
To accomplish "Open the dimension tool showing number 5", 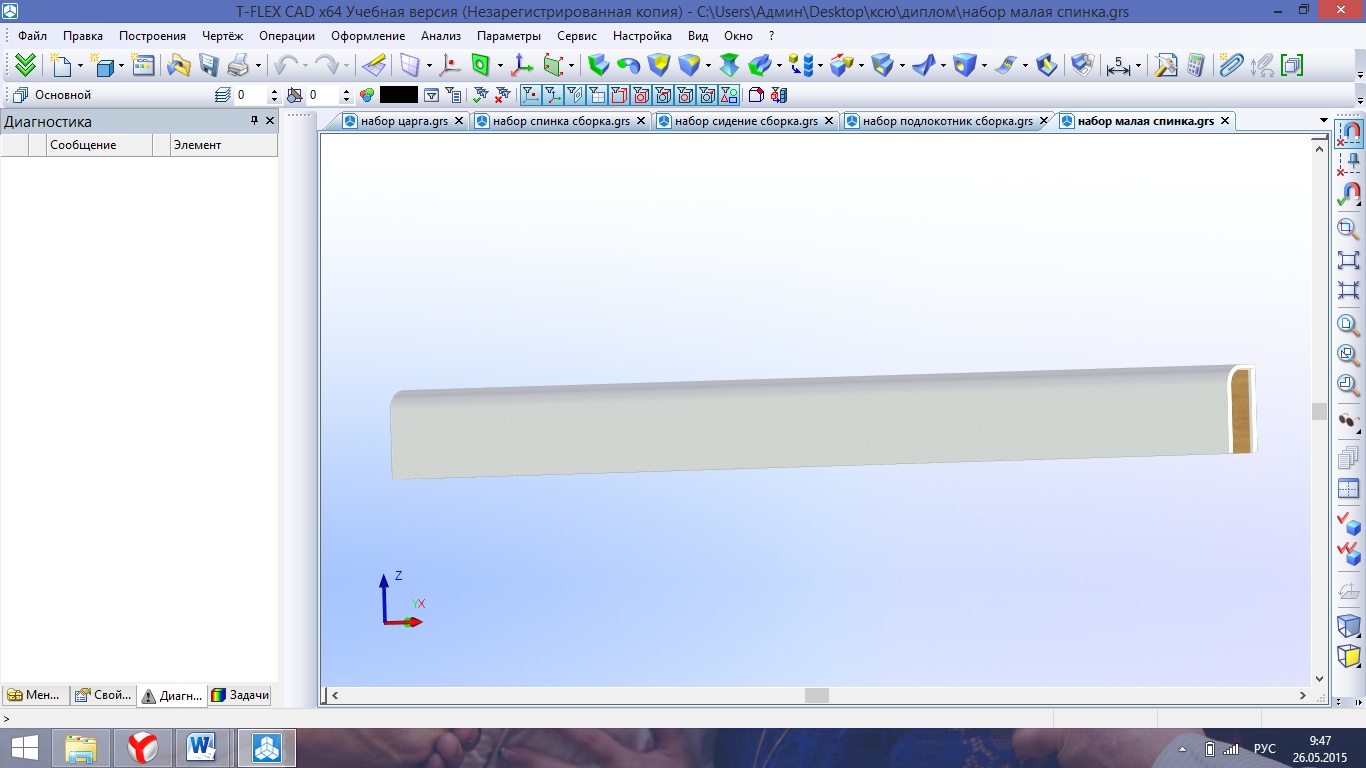I will 1118,65.
